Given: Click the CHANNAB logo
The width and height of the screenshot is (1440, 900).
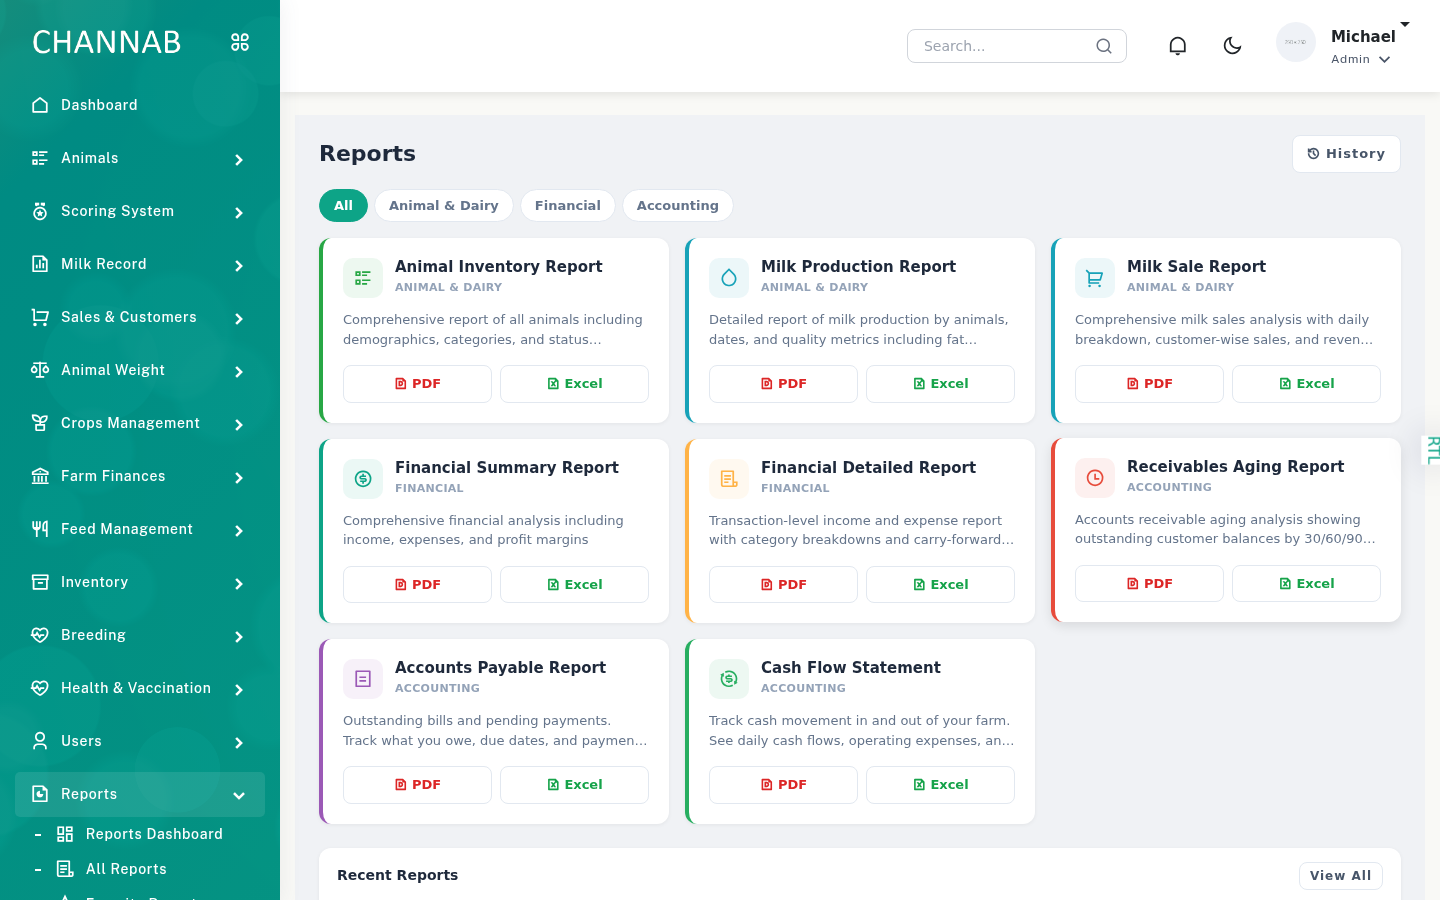Looking at the screenshot, I should coord(107,42).
